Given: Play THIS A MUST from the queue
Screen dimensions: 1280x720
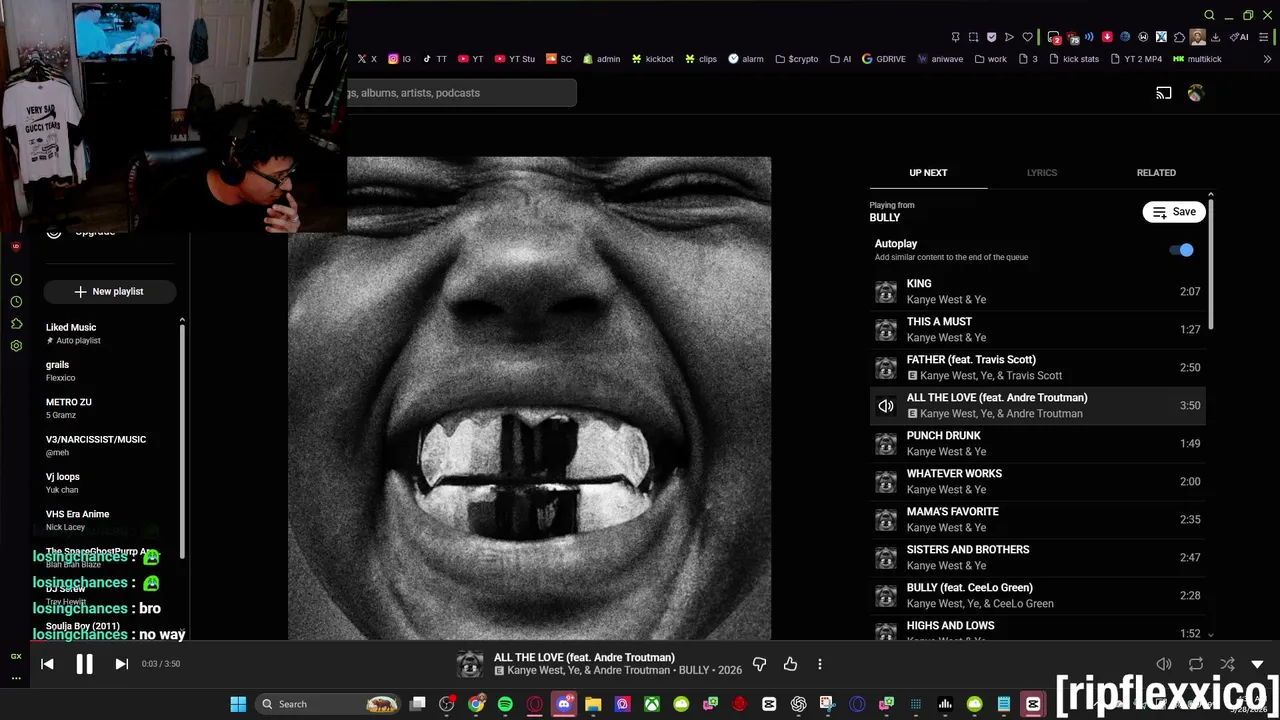Looking at the screenshot, I should pyautogui.click(x=1037, y=329).
